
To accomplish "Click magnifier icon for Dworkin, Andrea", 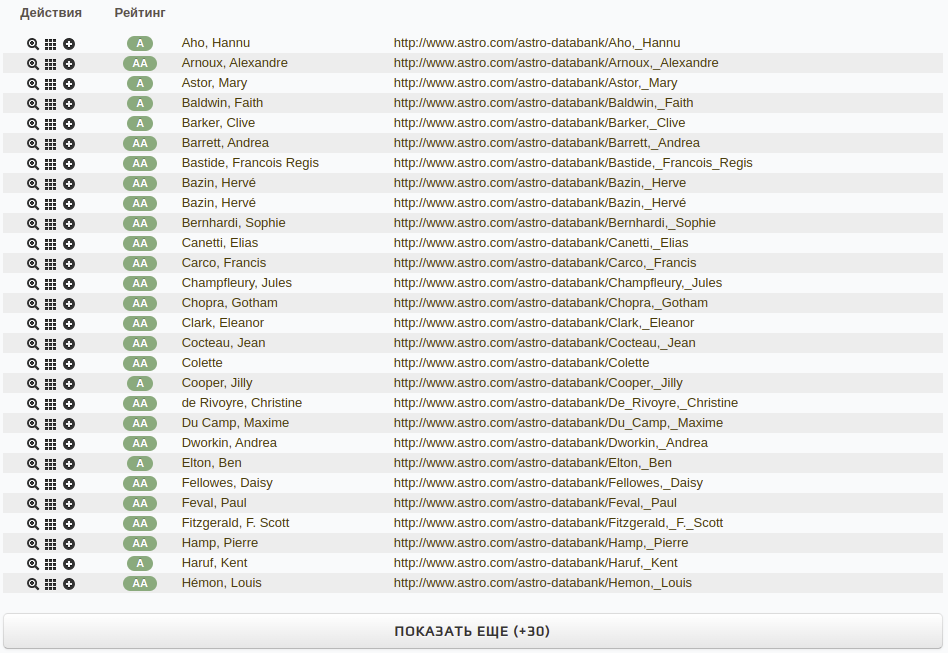I will pos(33,443).
